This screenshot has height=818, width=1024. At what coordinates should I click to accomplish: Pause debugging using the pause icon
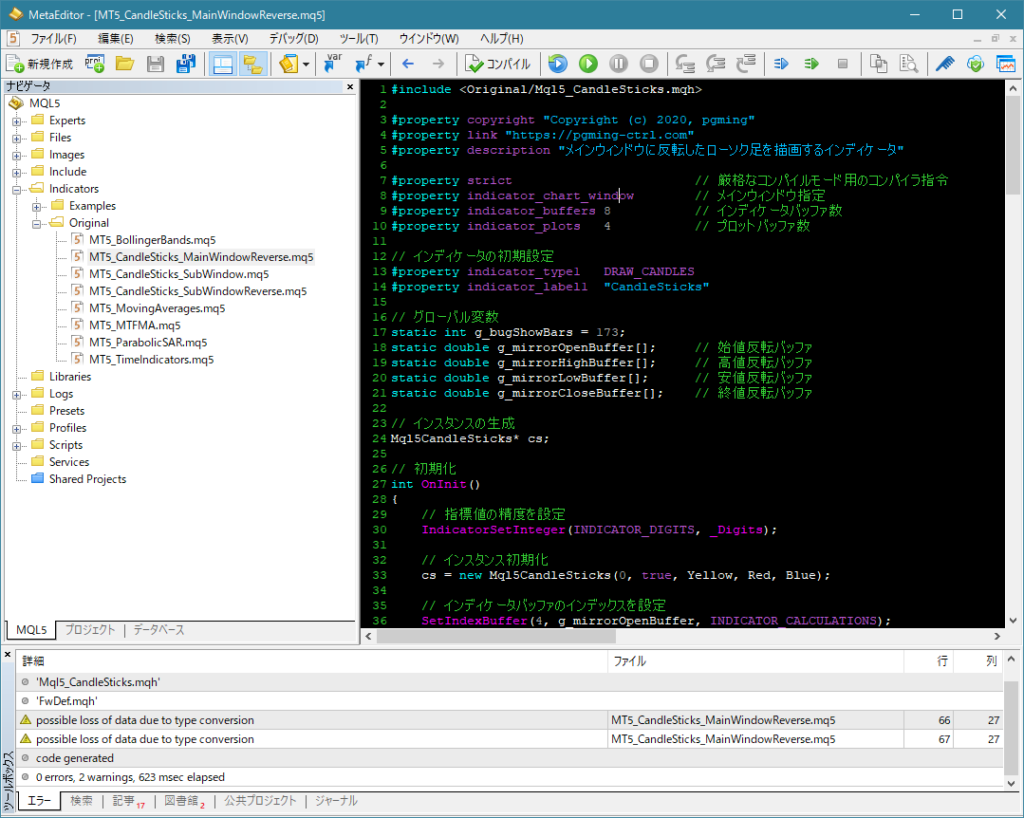click(x=619, y=63)
